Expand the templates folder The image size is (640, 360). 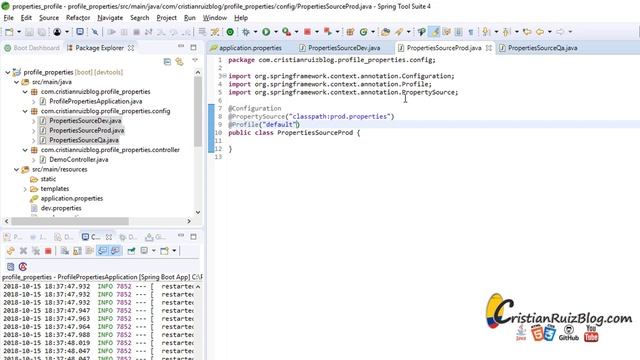click(25, 189)
